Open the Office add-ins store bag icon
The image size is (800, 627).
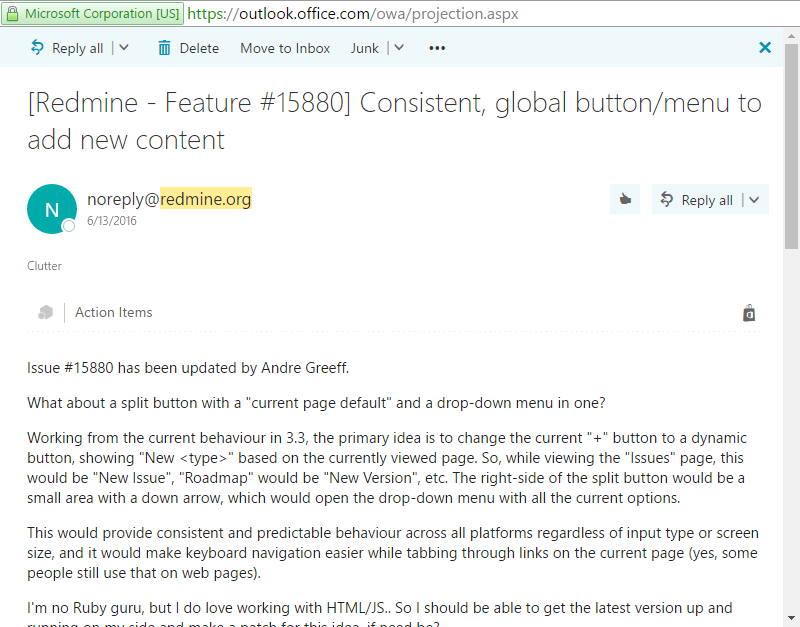748,313
